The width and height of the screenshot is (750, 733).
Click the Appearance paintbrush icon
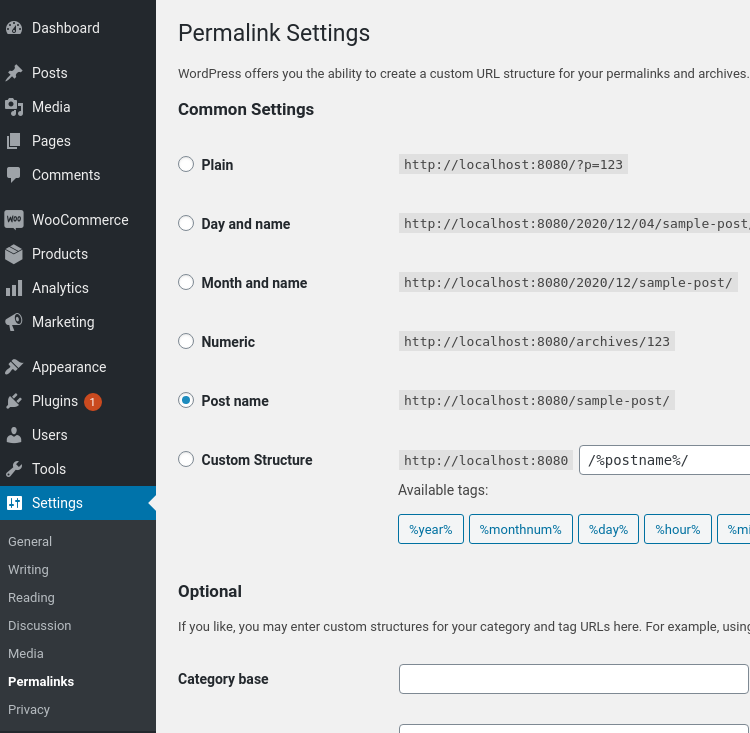[14, 367]
